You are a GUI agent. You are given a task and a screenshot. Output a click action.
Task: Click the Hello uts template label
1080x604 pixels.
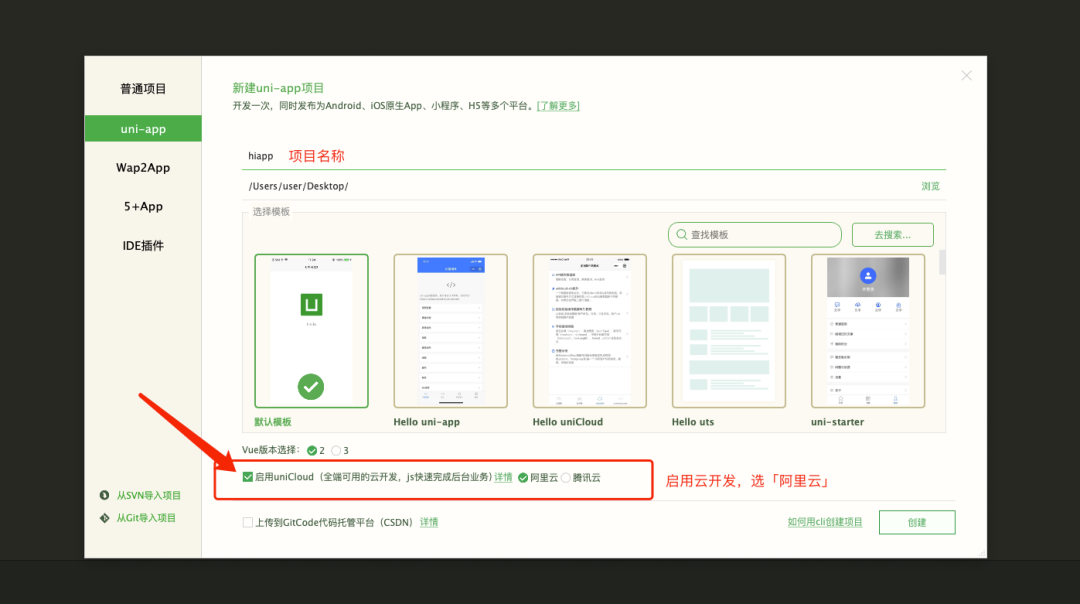(x=693, y=421)
